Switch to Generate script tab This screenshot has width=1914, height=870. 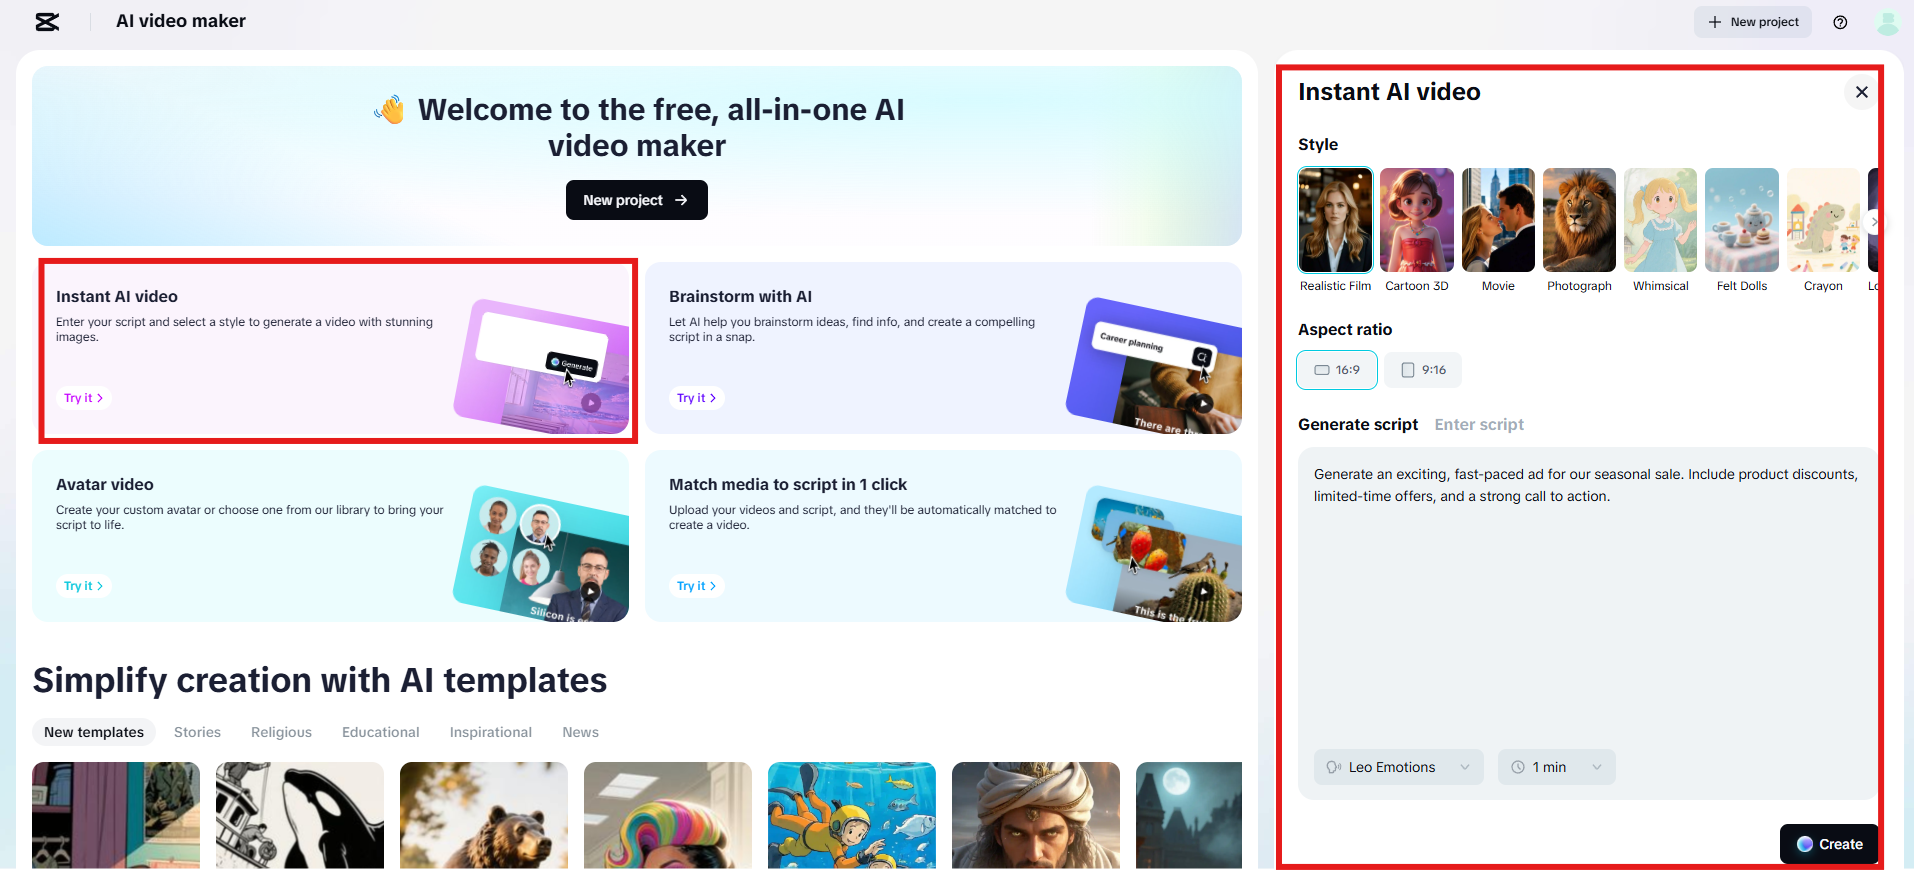[x=1358, y=424]
